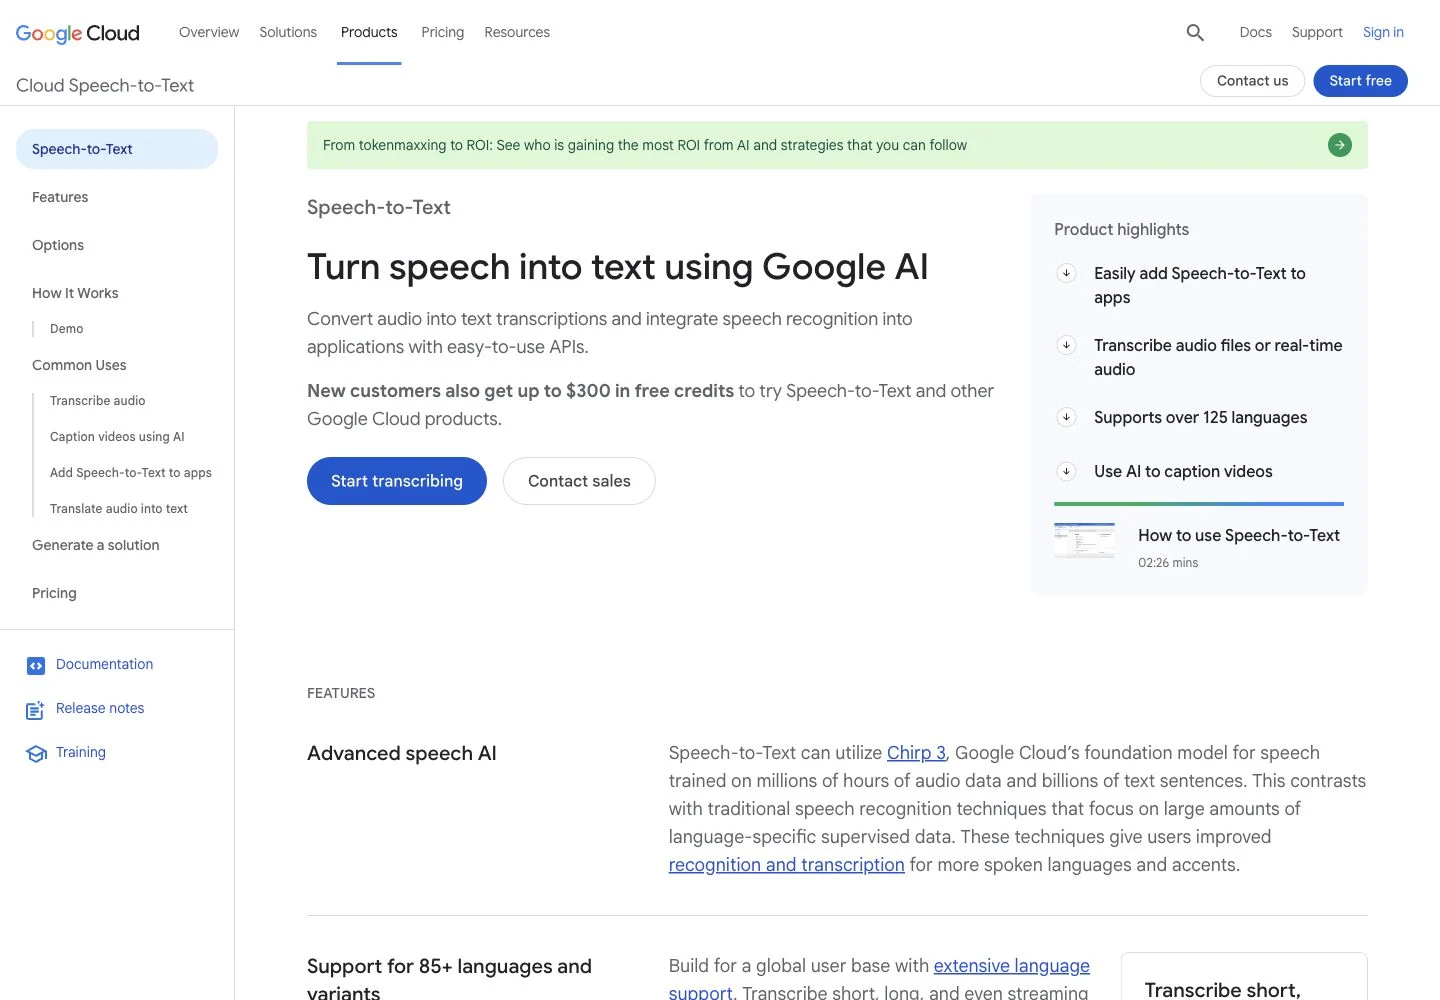Jump to Options in the sidebar
This screenshot has width=1440, height=1000.
58,245
